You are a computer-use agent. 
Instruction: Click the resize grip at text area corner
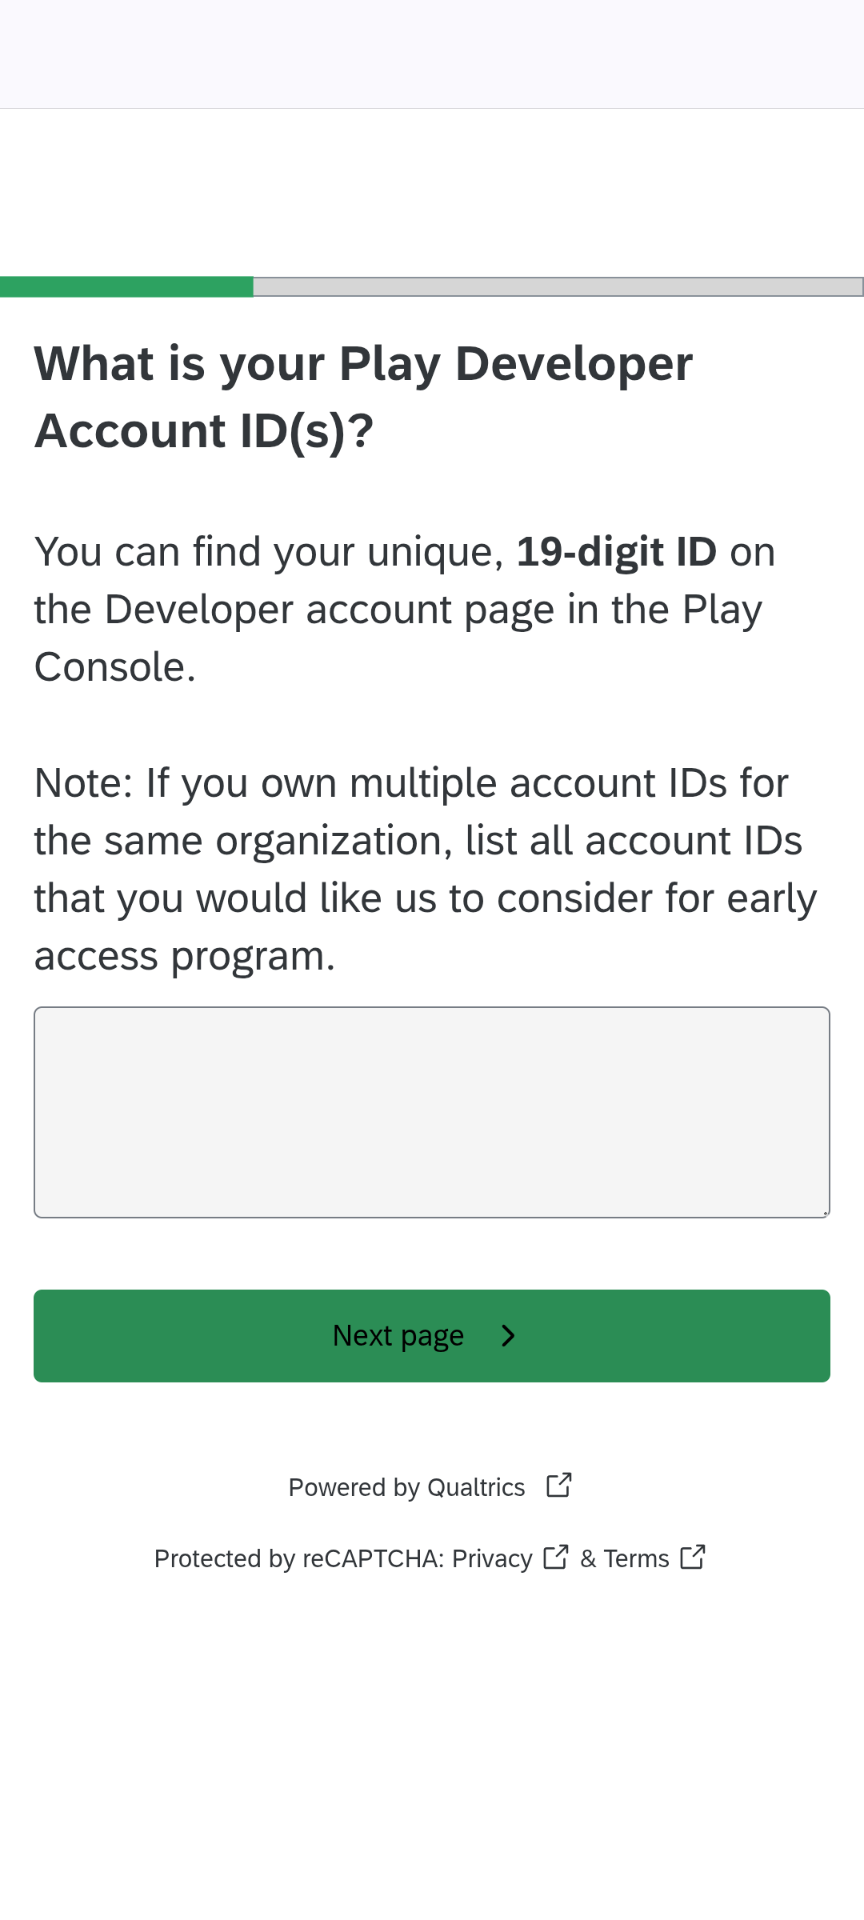click(825, 1213)
